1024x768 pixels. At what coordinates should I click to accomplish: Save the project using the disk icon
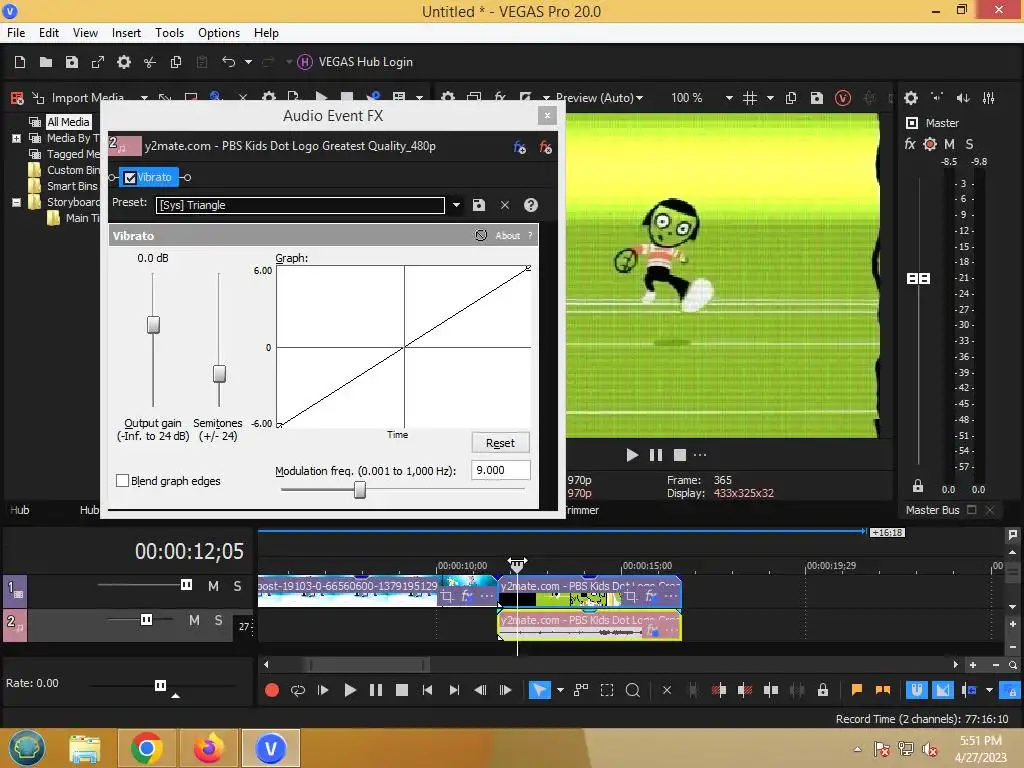click(x=72, y=62)
